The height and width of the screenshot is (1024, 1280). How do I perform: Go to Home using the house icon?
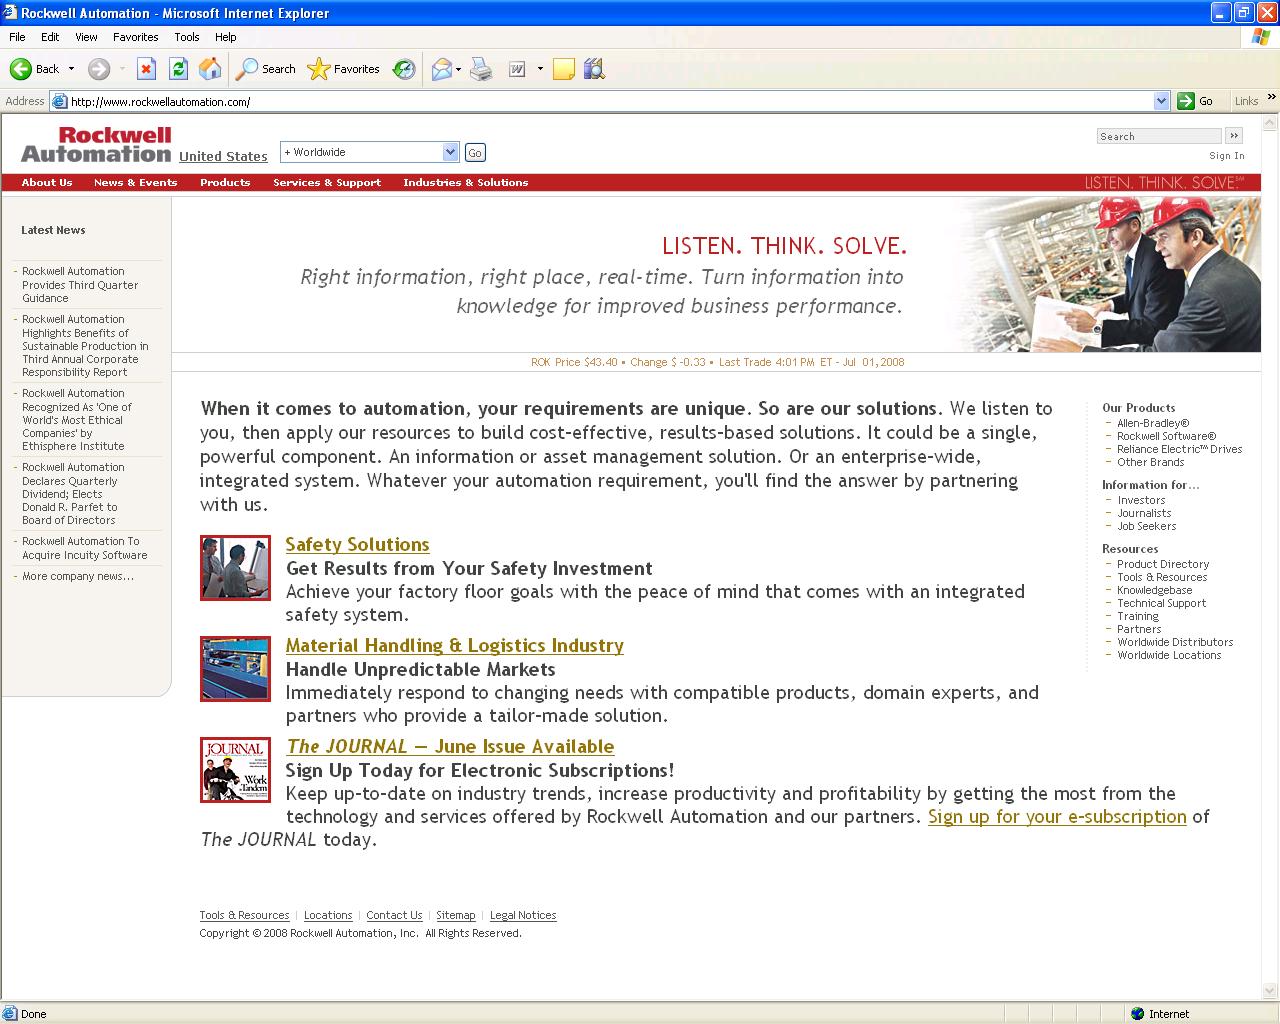point(210,69)
